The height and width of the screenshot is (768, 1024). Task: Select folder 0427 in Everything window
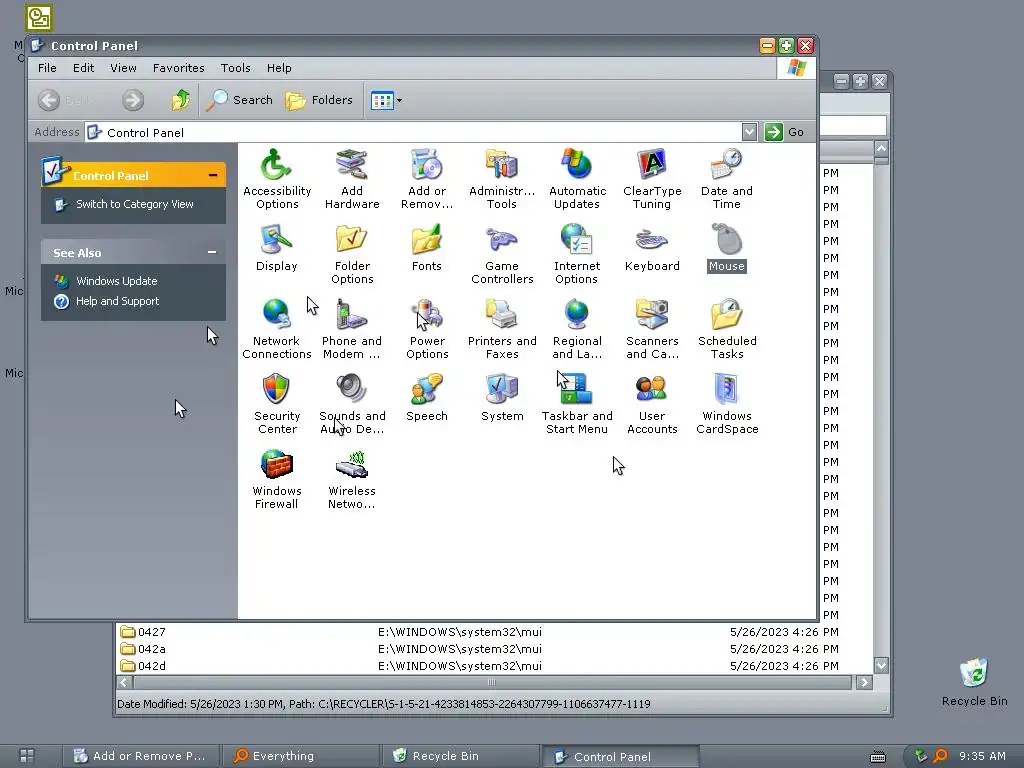152,632
